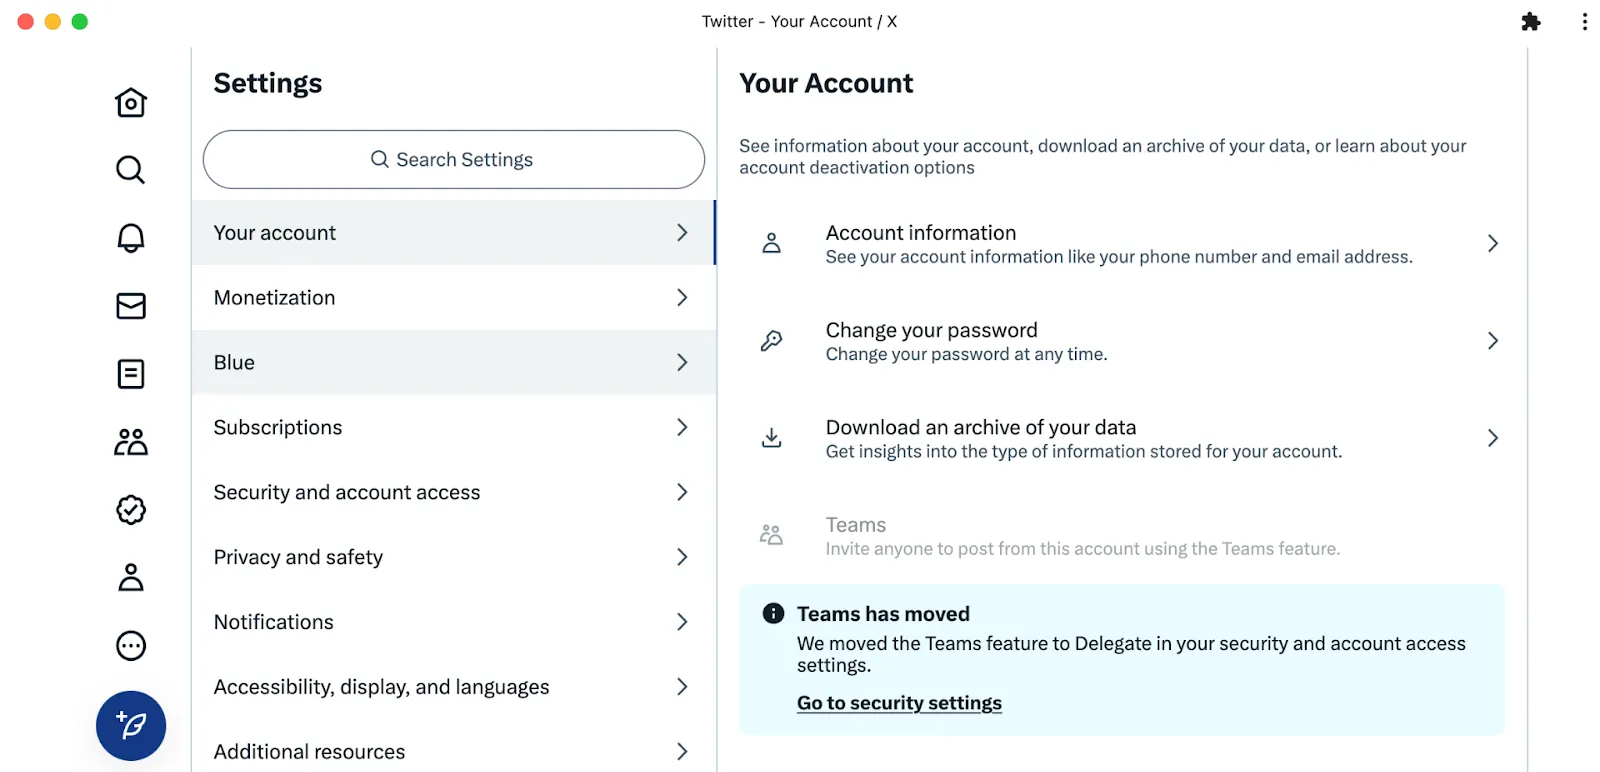Click the Settings heading

tap(268, 83)
